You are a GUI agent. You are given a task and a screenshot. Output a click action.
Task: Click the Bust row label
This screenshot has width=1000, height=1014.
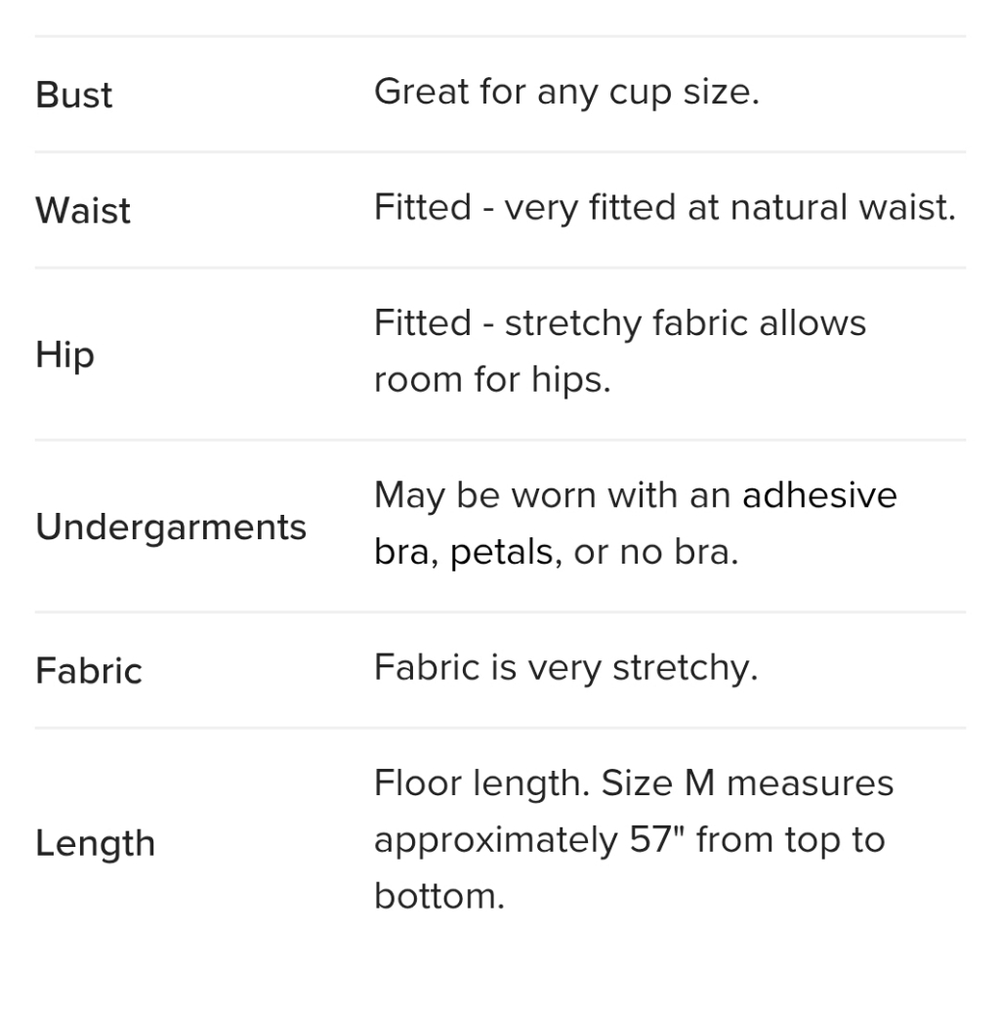coord(74,95)
